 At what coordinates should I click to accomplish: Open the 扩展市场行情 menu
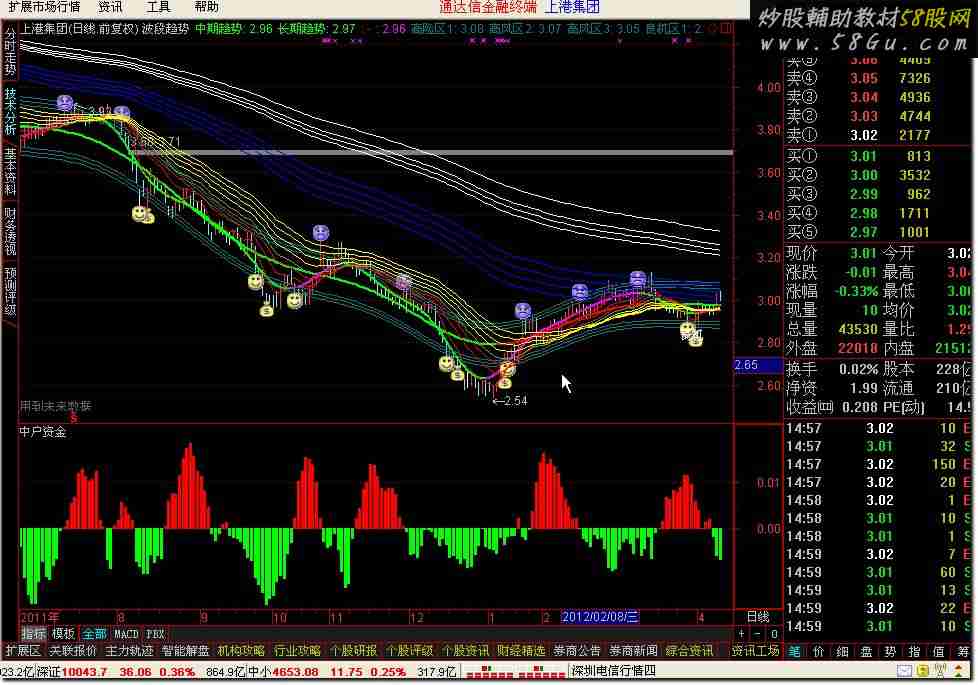(x=44, y=7)
